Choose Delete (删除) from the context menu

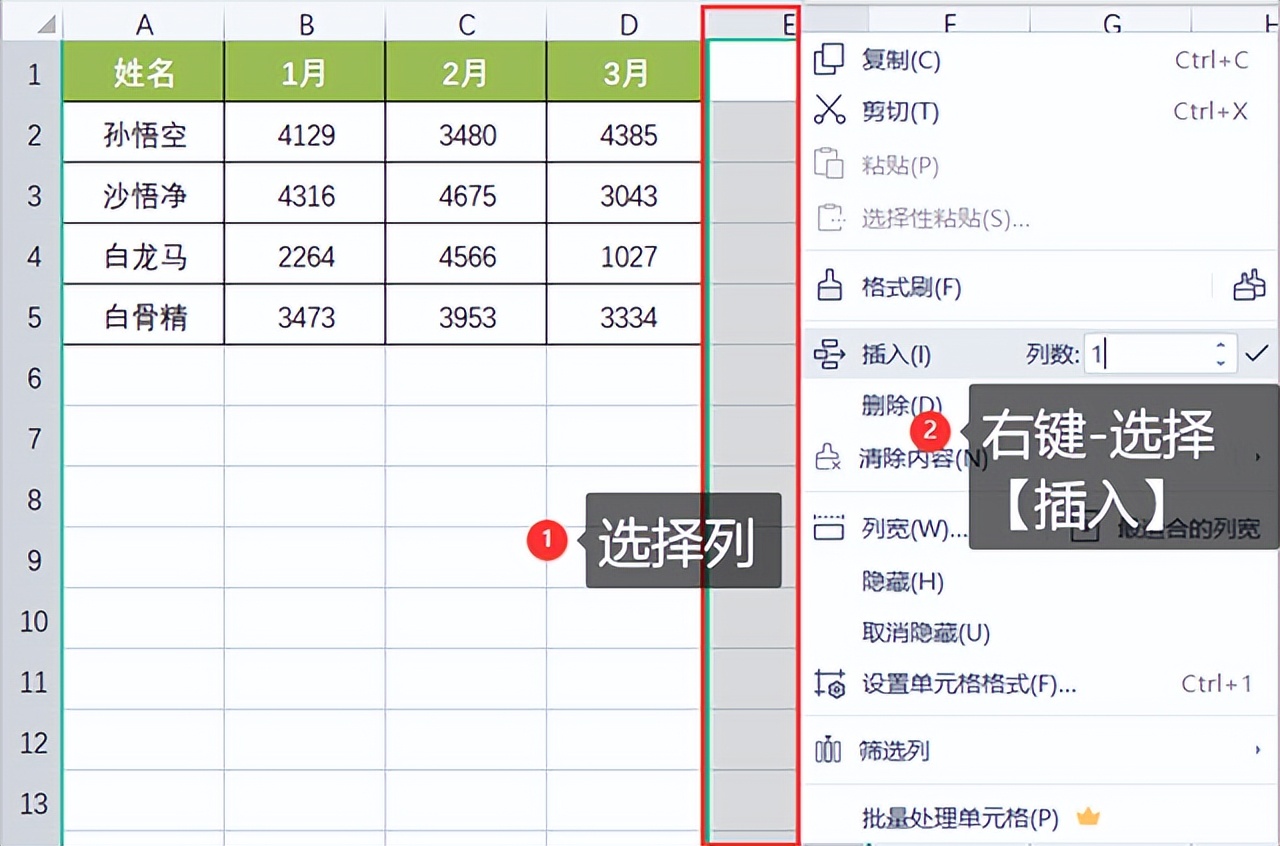(898, 403)
